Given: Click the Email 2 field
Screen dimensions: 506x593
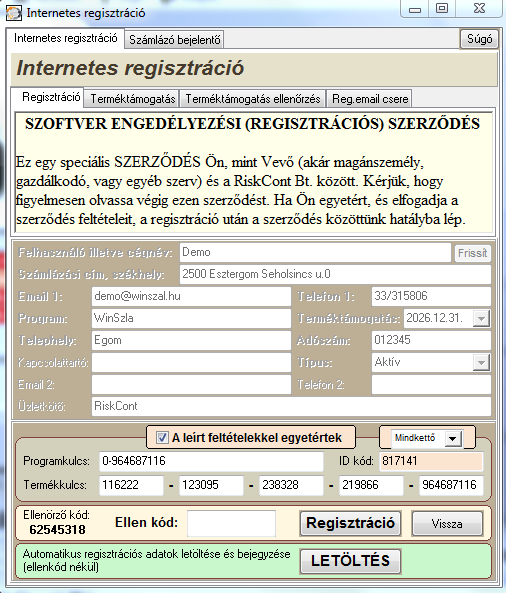Looking at the screenshot, I should (x=191, y=384).
